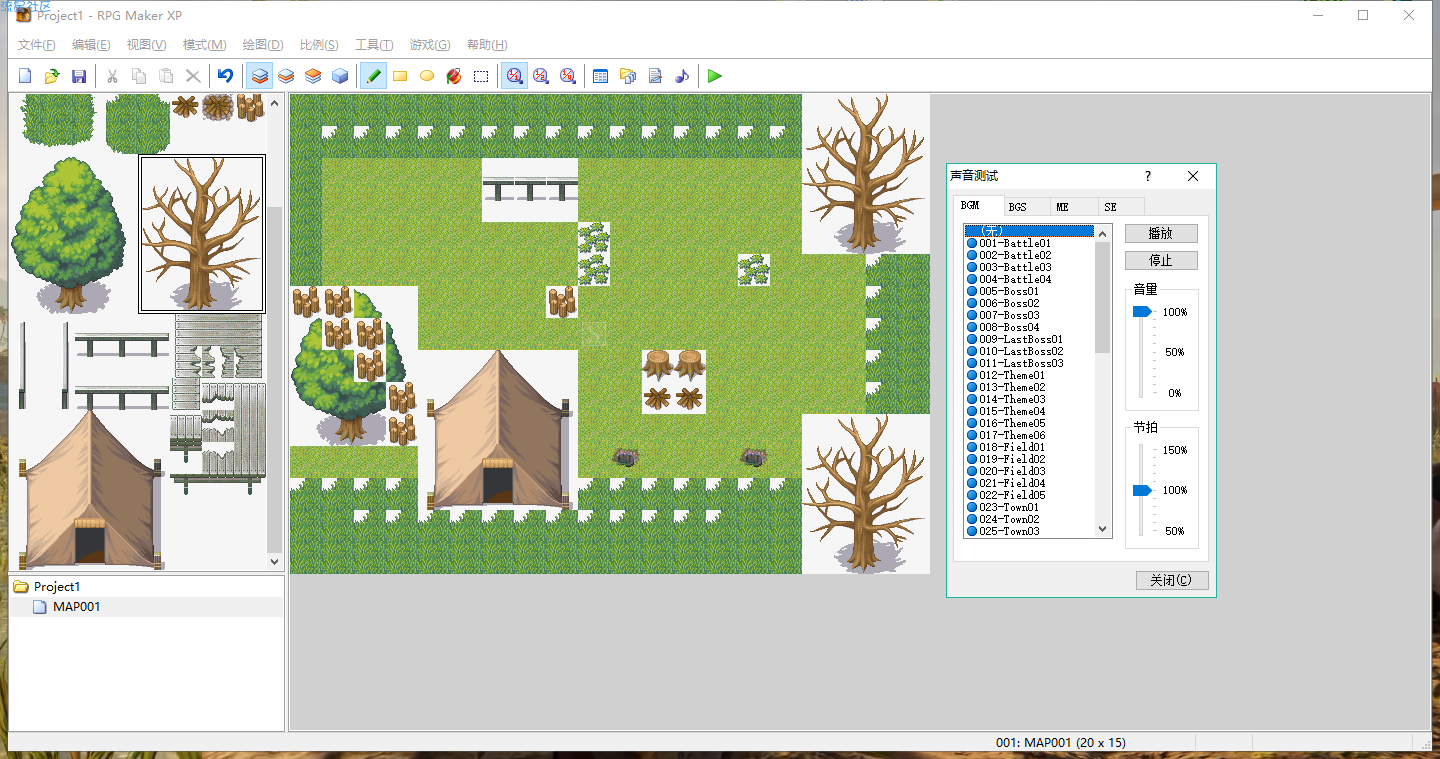Click the 音量 volume slider handle
This screenshot has height=759, width=1440.
[1141, 312]
